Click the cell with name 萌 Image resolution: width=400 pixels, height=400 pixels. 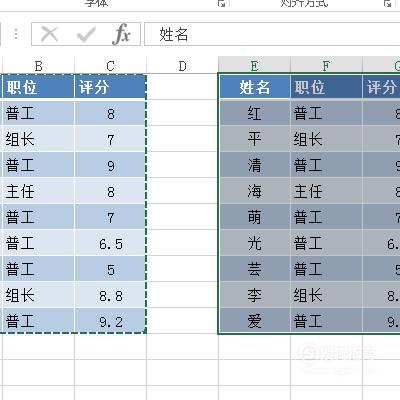(254, 217)
